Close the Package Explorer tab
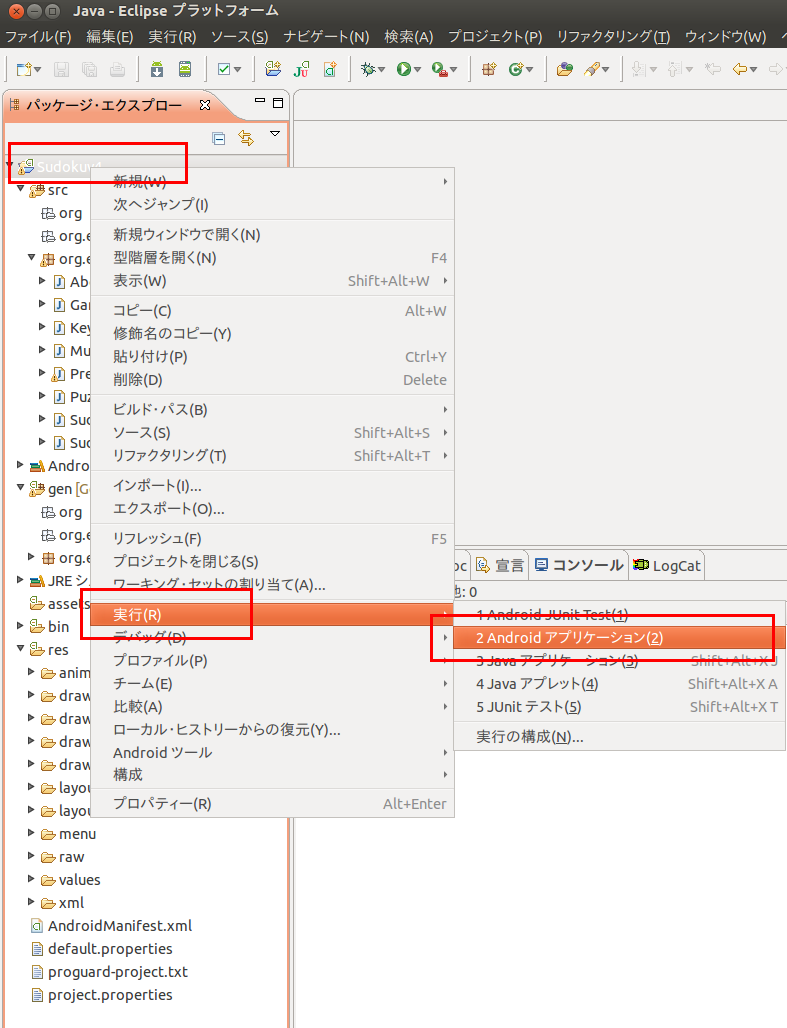787x1028 pixels. coord(205,105)
